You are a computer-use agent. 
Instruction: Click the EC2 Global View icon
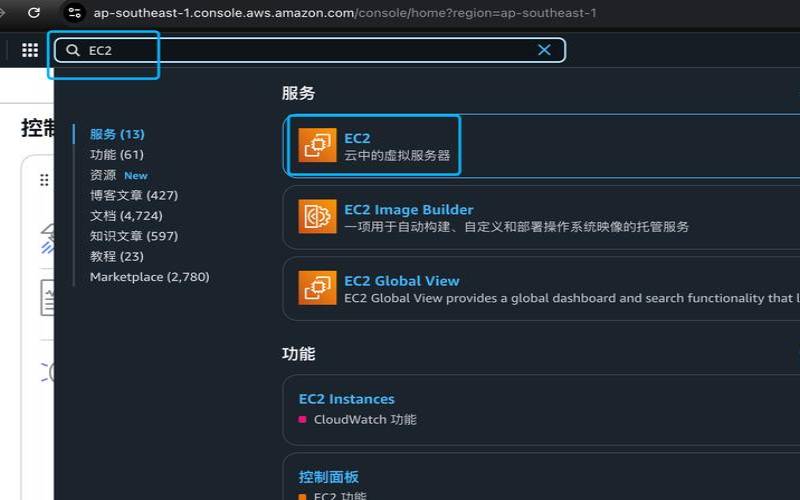tap(317, 288)
